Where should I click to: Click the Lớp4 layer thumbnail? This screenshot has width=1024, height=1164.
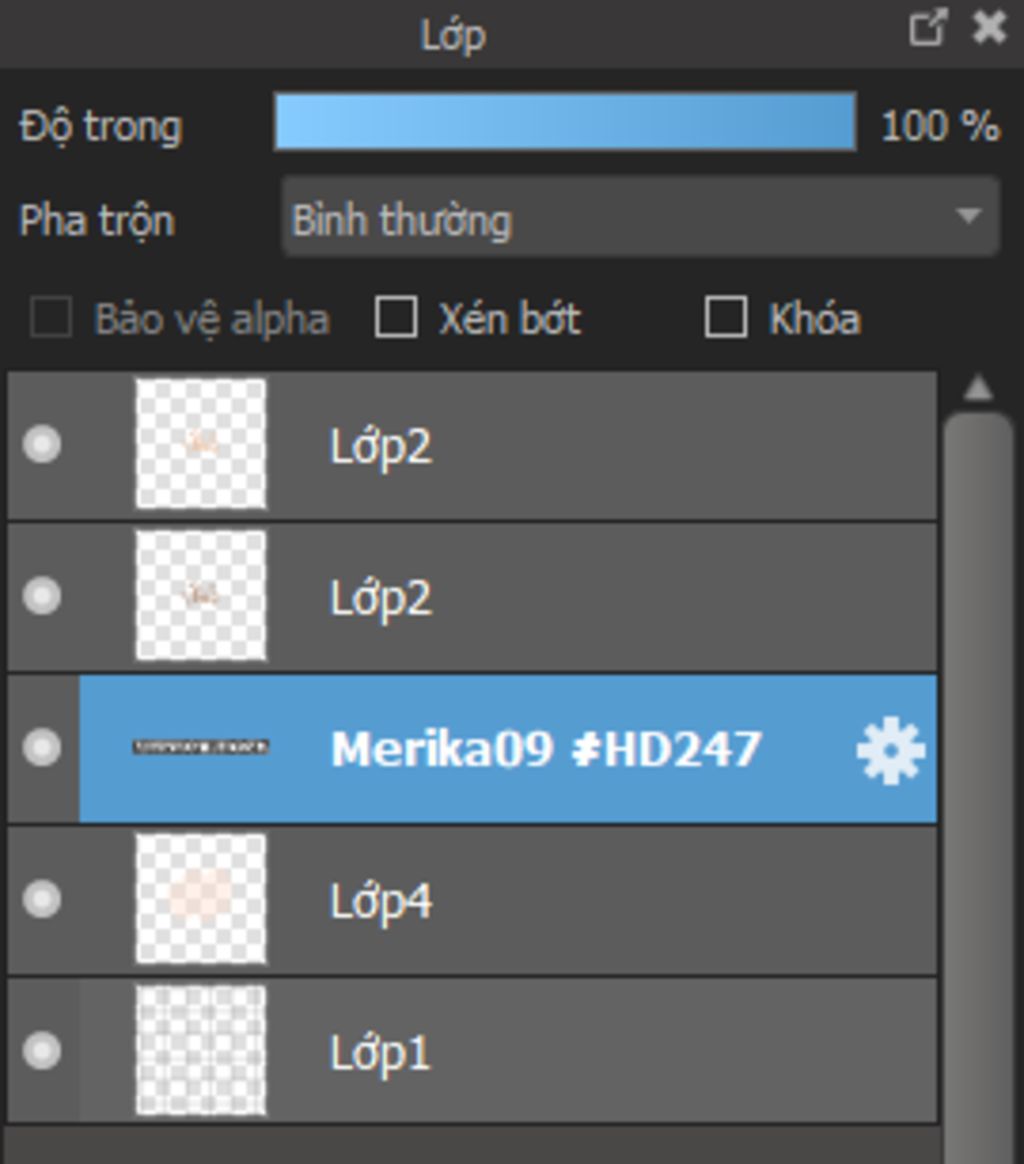point(200,899)
